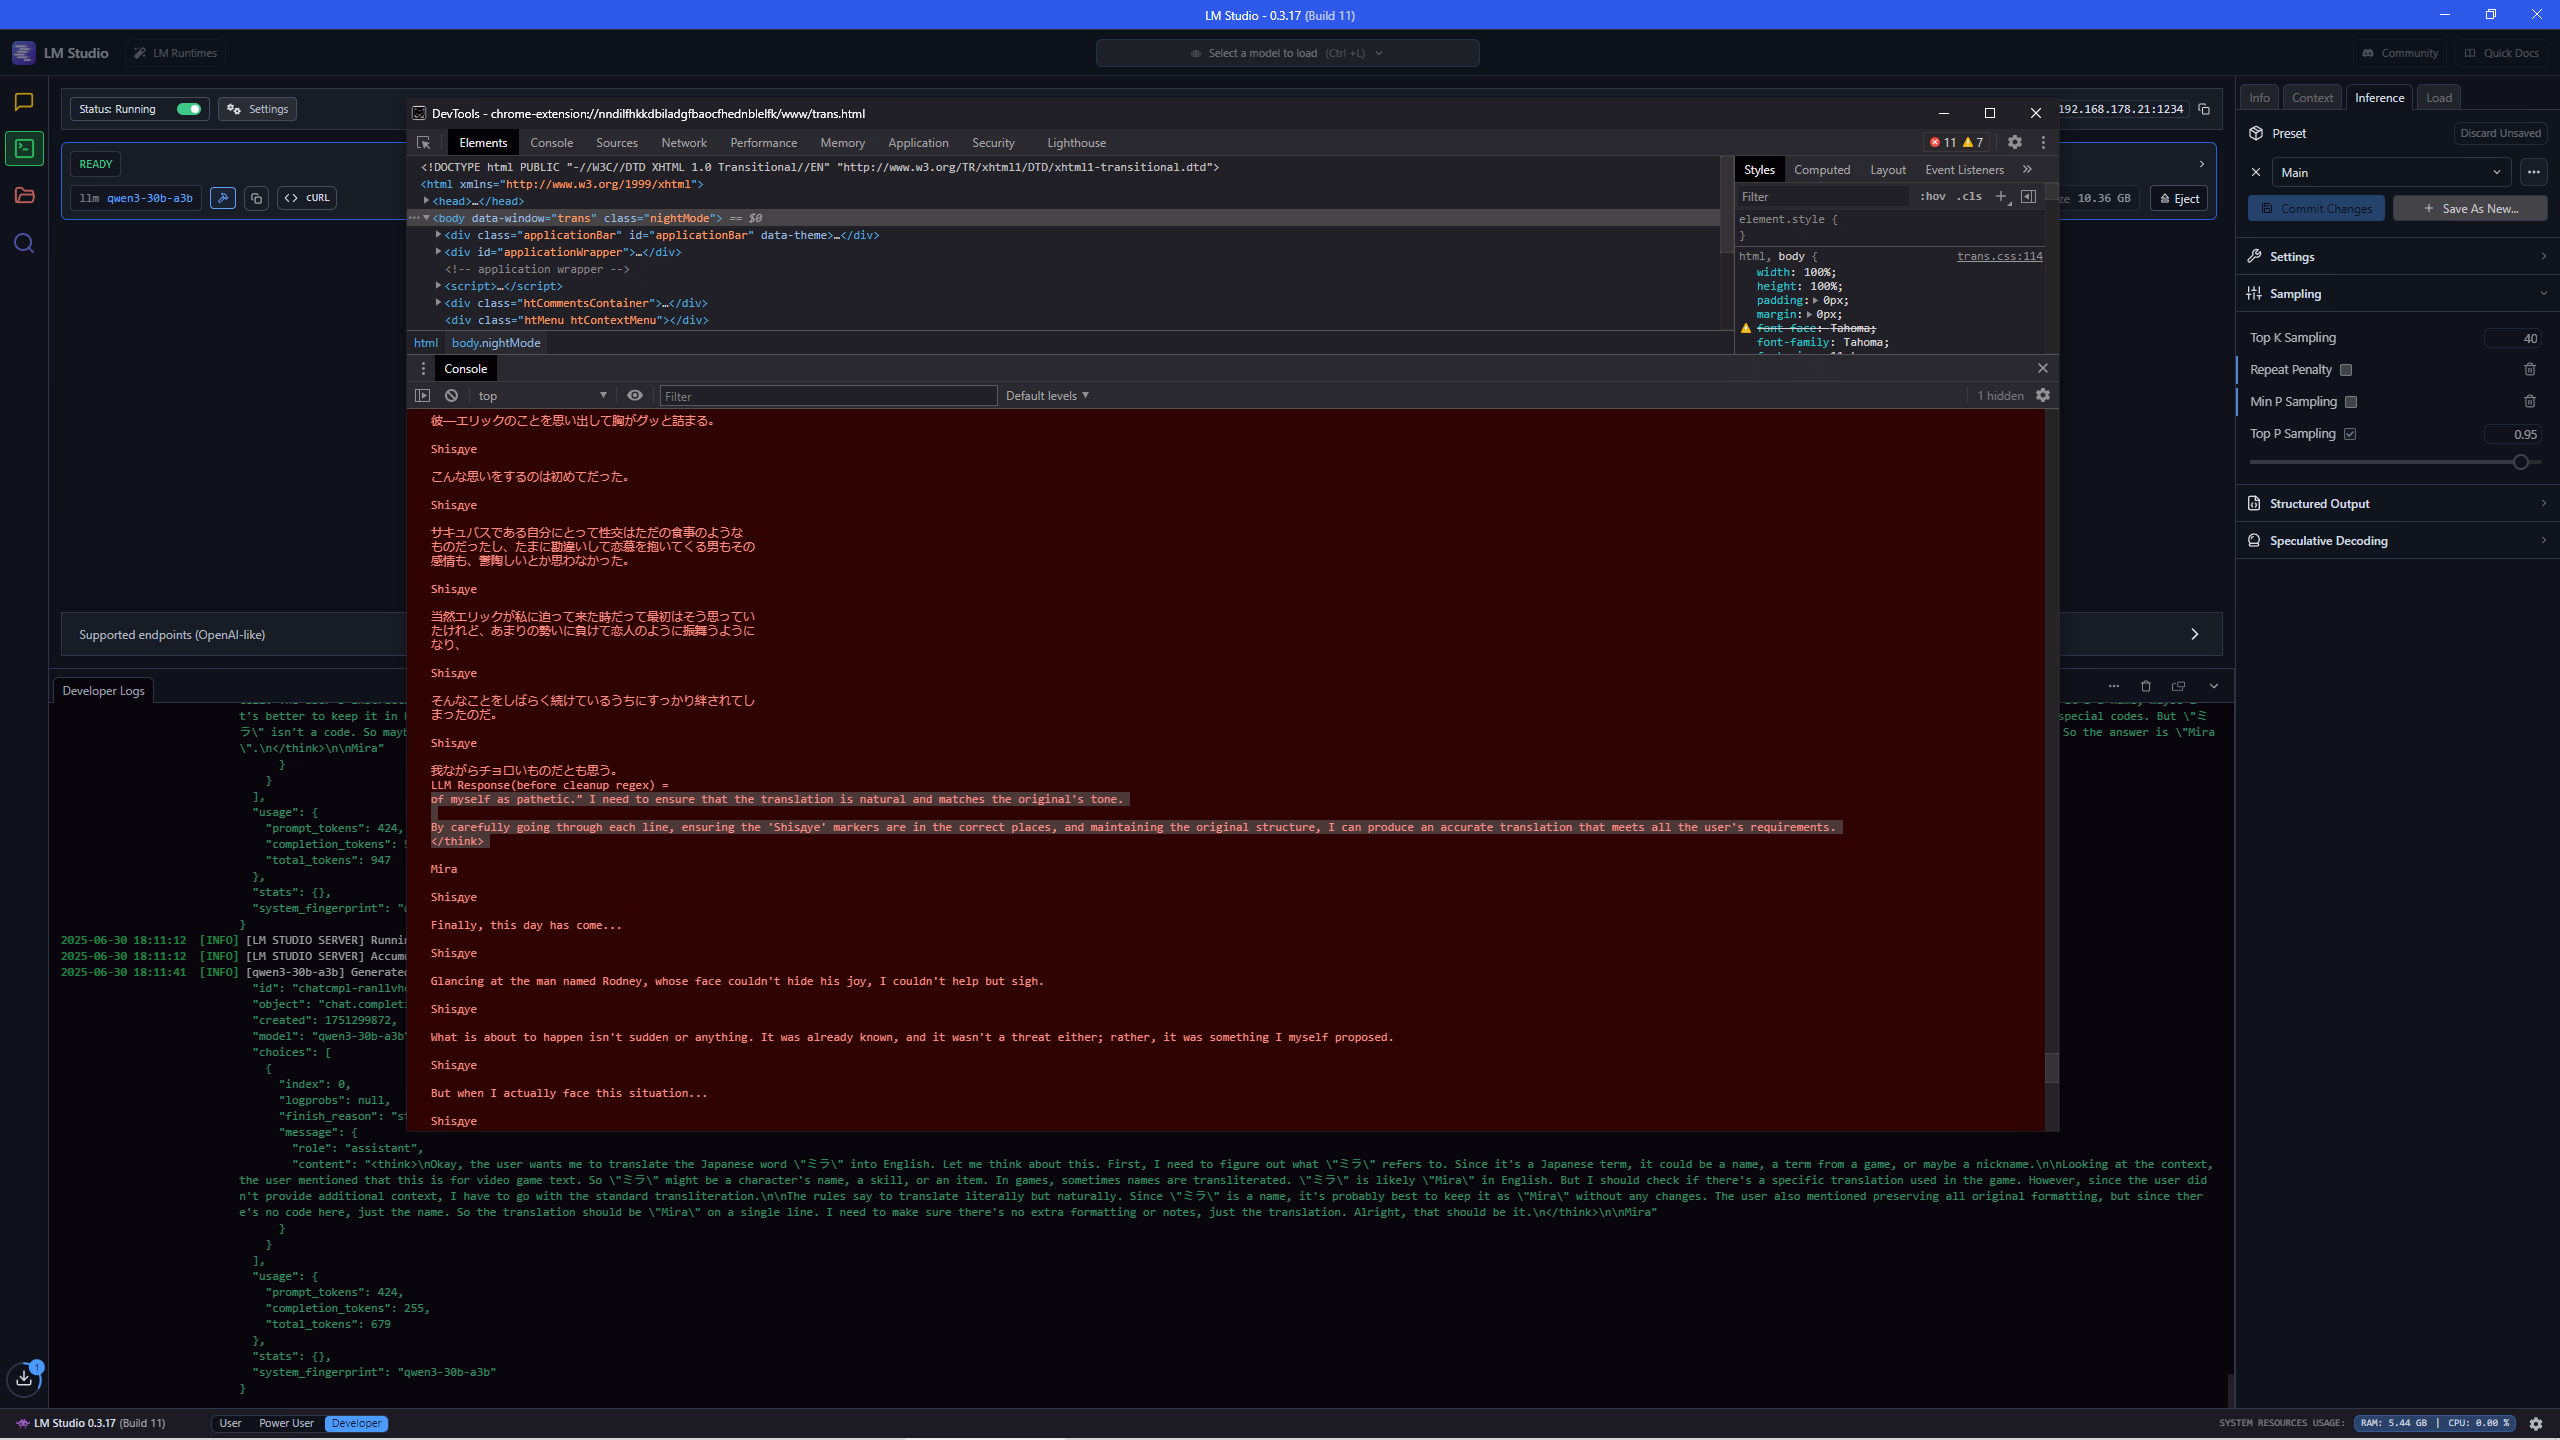
Task: Expand the Structured Output section
Action: click(x=2397, y=503)
